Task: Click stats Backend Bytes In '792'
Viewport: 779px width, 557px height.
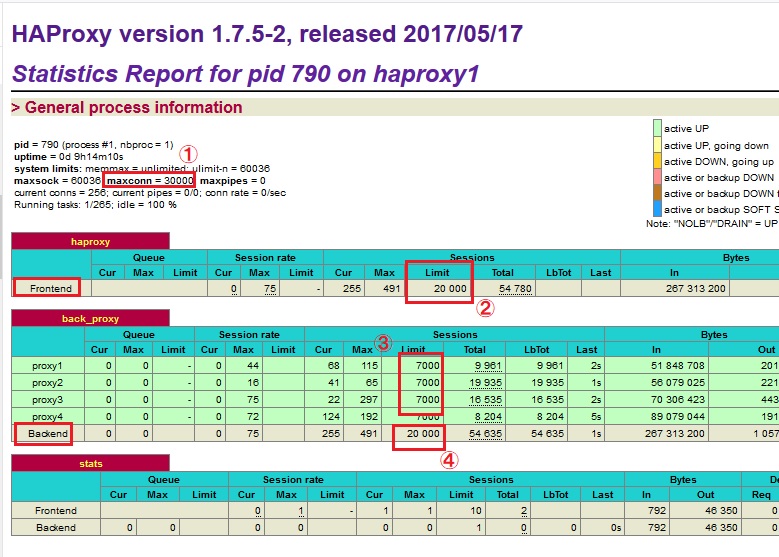Action: (x=656, y=527)
